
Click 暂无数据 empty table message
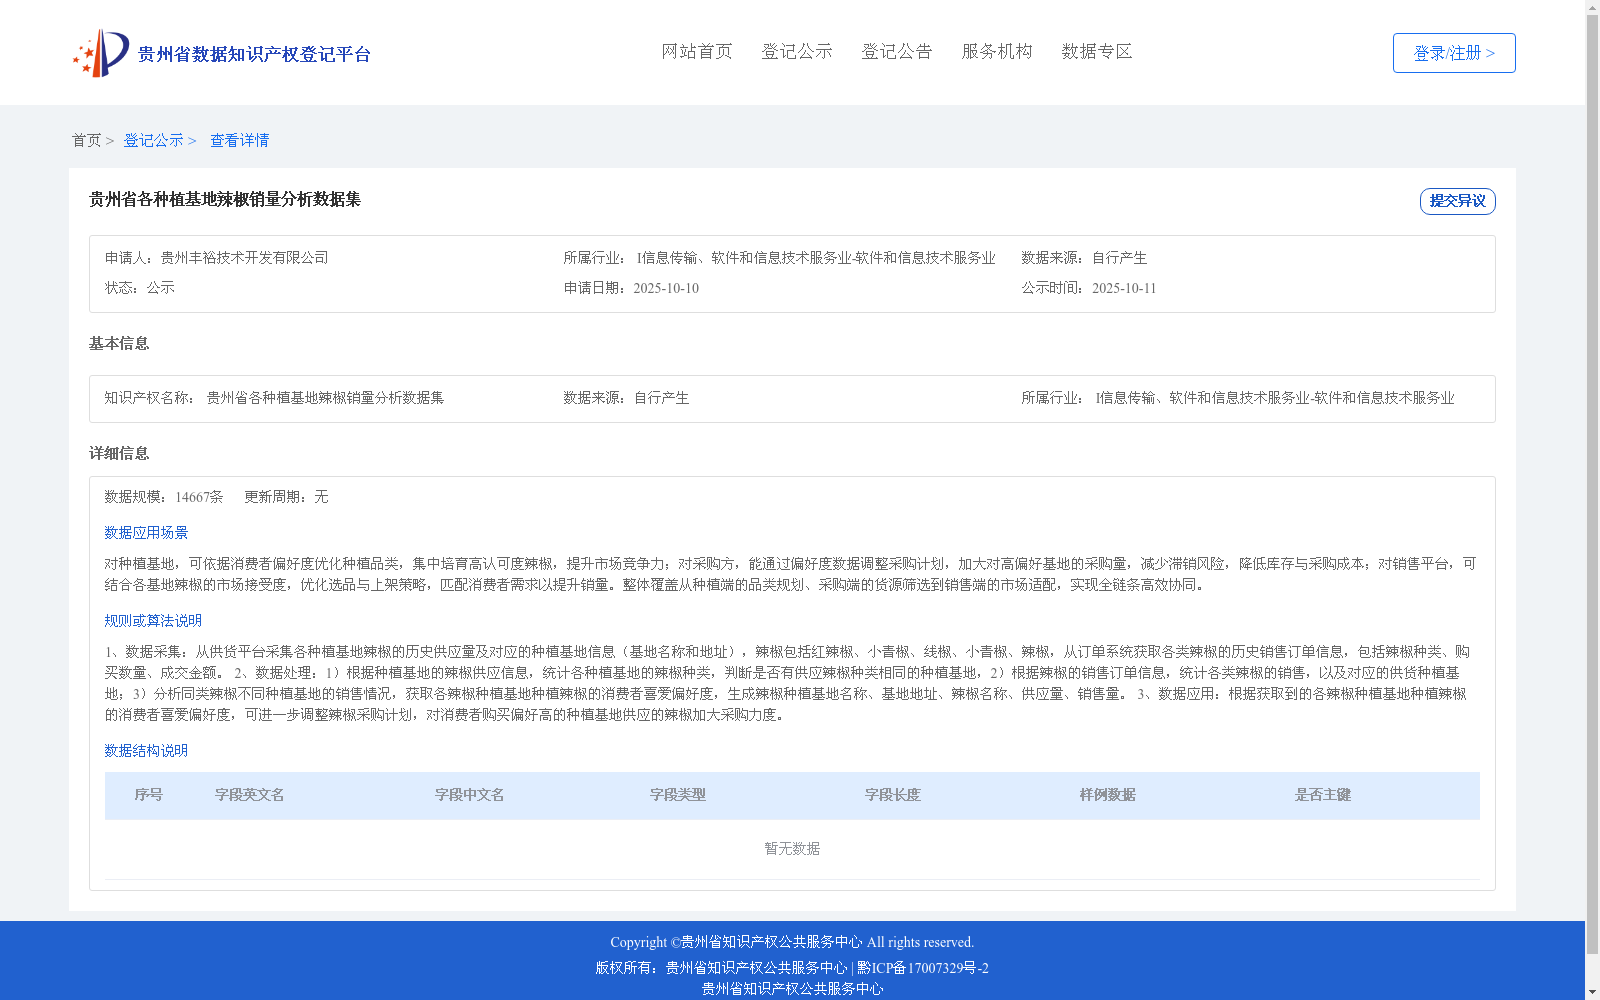[792, 849]
